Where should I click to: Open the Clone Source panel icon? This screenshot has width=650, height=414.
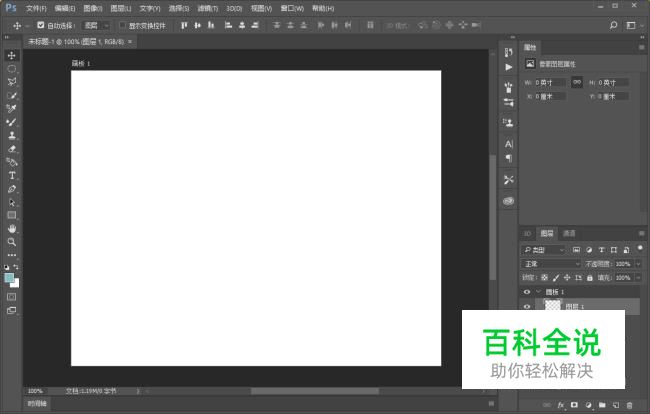(508, 122)
